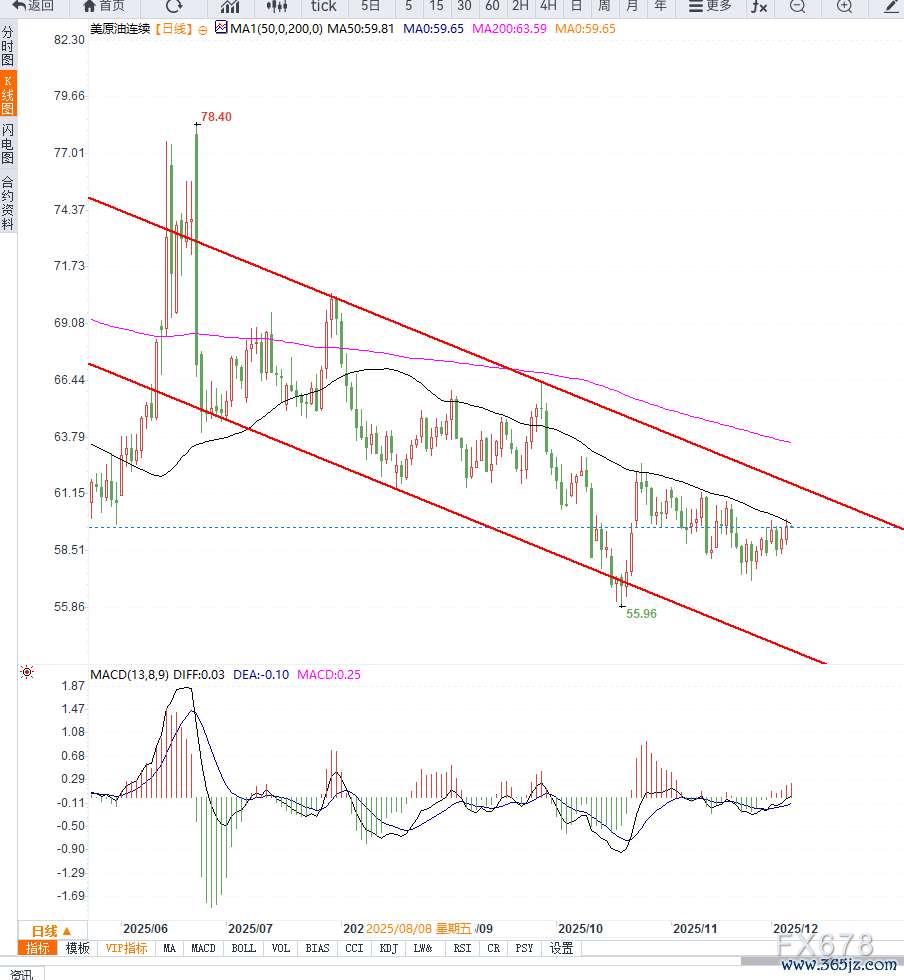Open the VIP指标 tab
The image size is (904, 980).
tap(126, 948)
